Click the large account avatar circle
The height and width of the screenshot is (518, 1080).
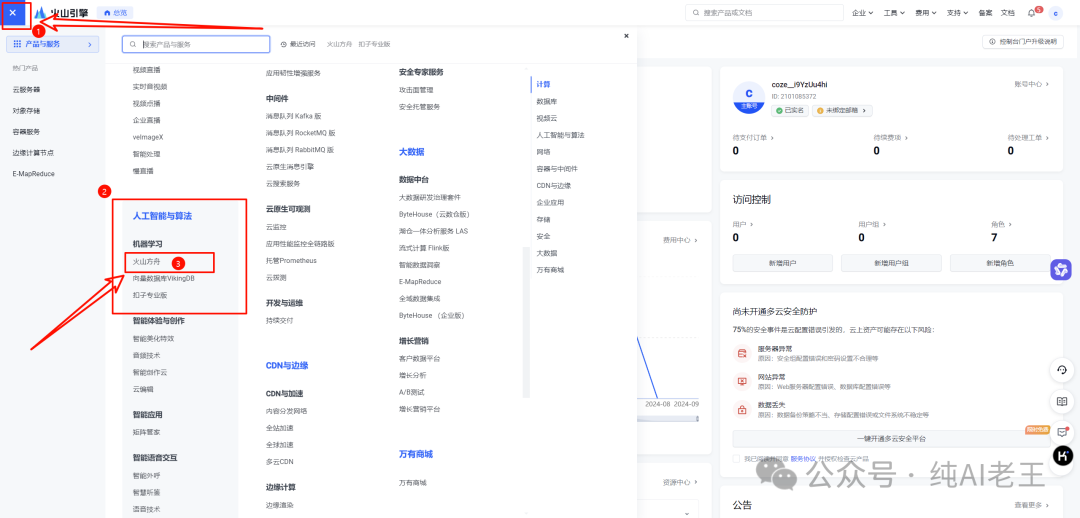click(749, 97)
